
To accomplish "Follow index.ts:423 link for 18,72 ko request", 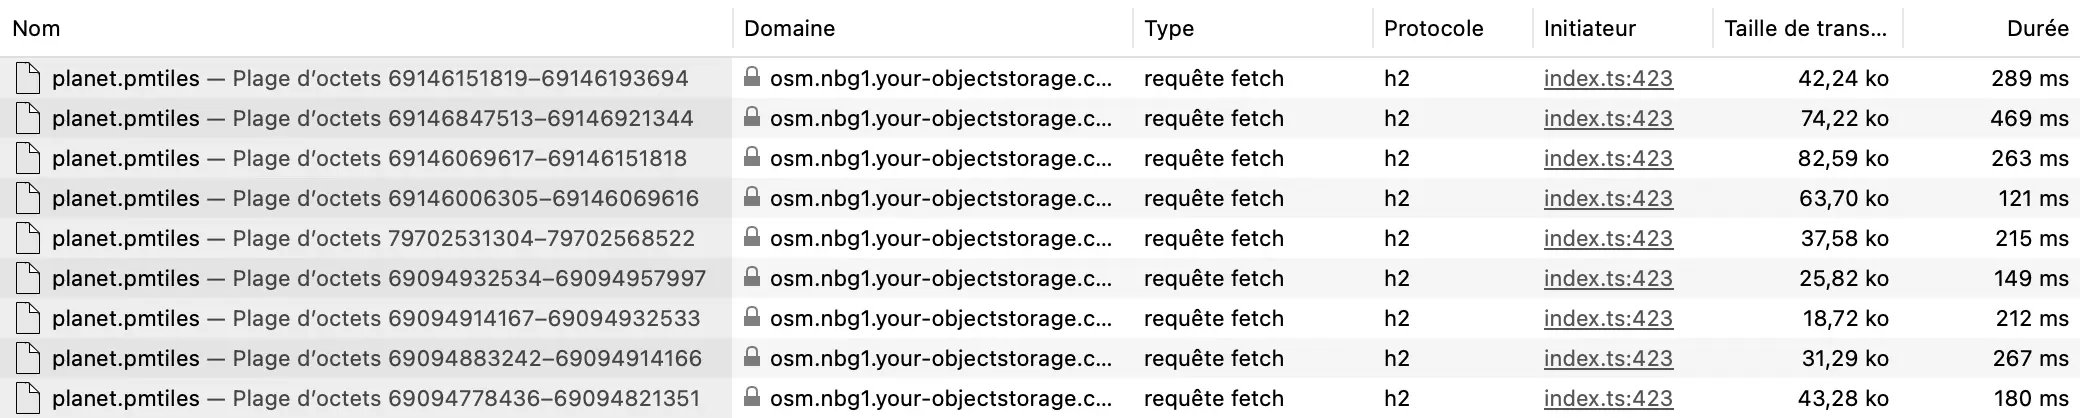I will pos(1607,318).
